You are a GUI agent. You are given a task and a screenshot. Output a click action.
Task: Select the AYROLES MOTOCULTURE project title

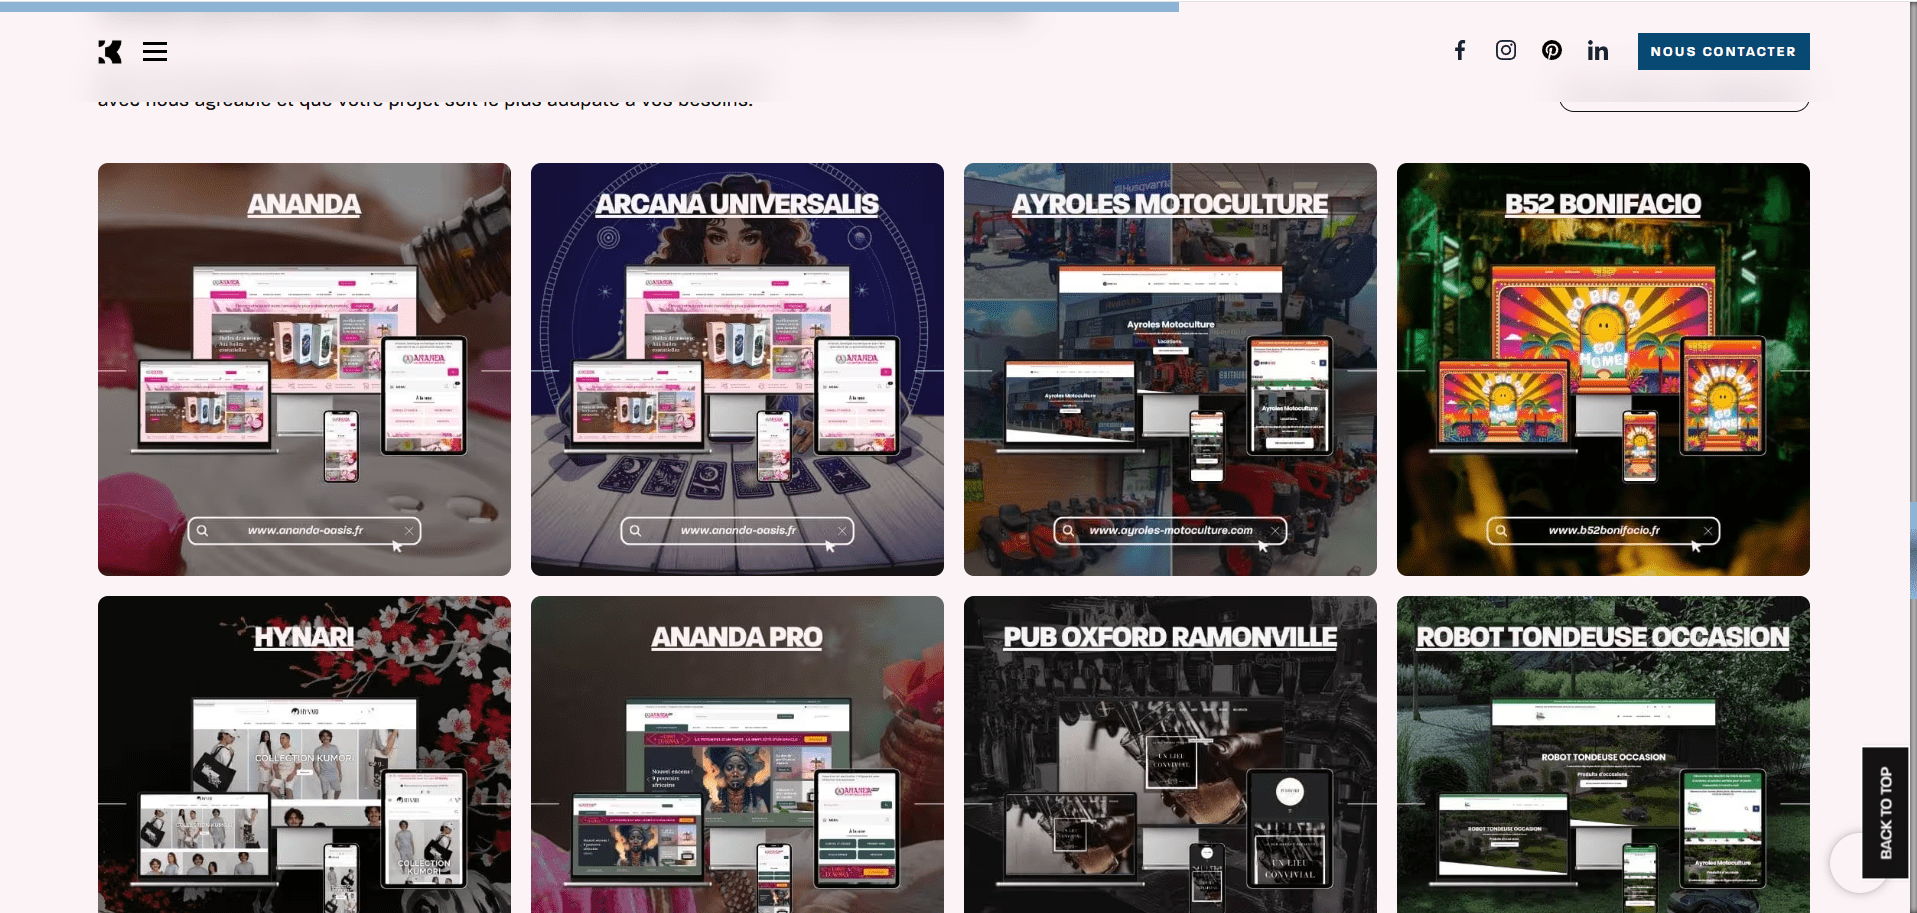[x=1170, y=204]
